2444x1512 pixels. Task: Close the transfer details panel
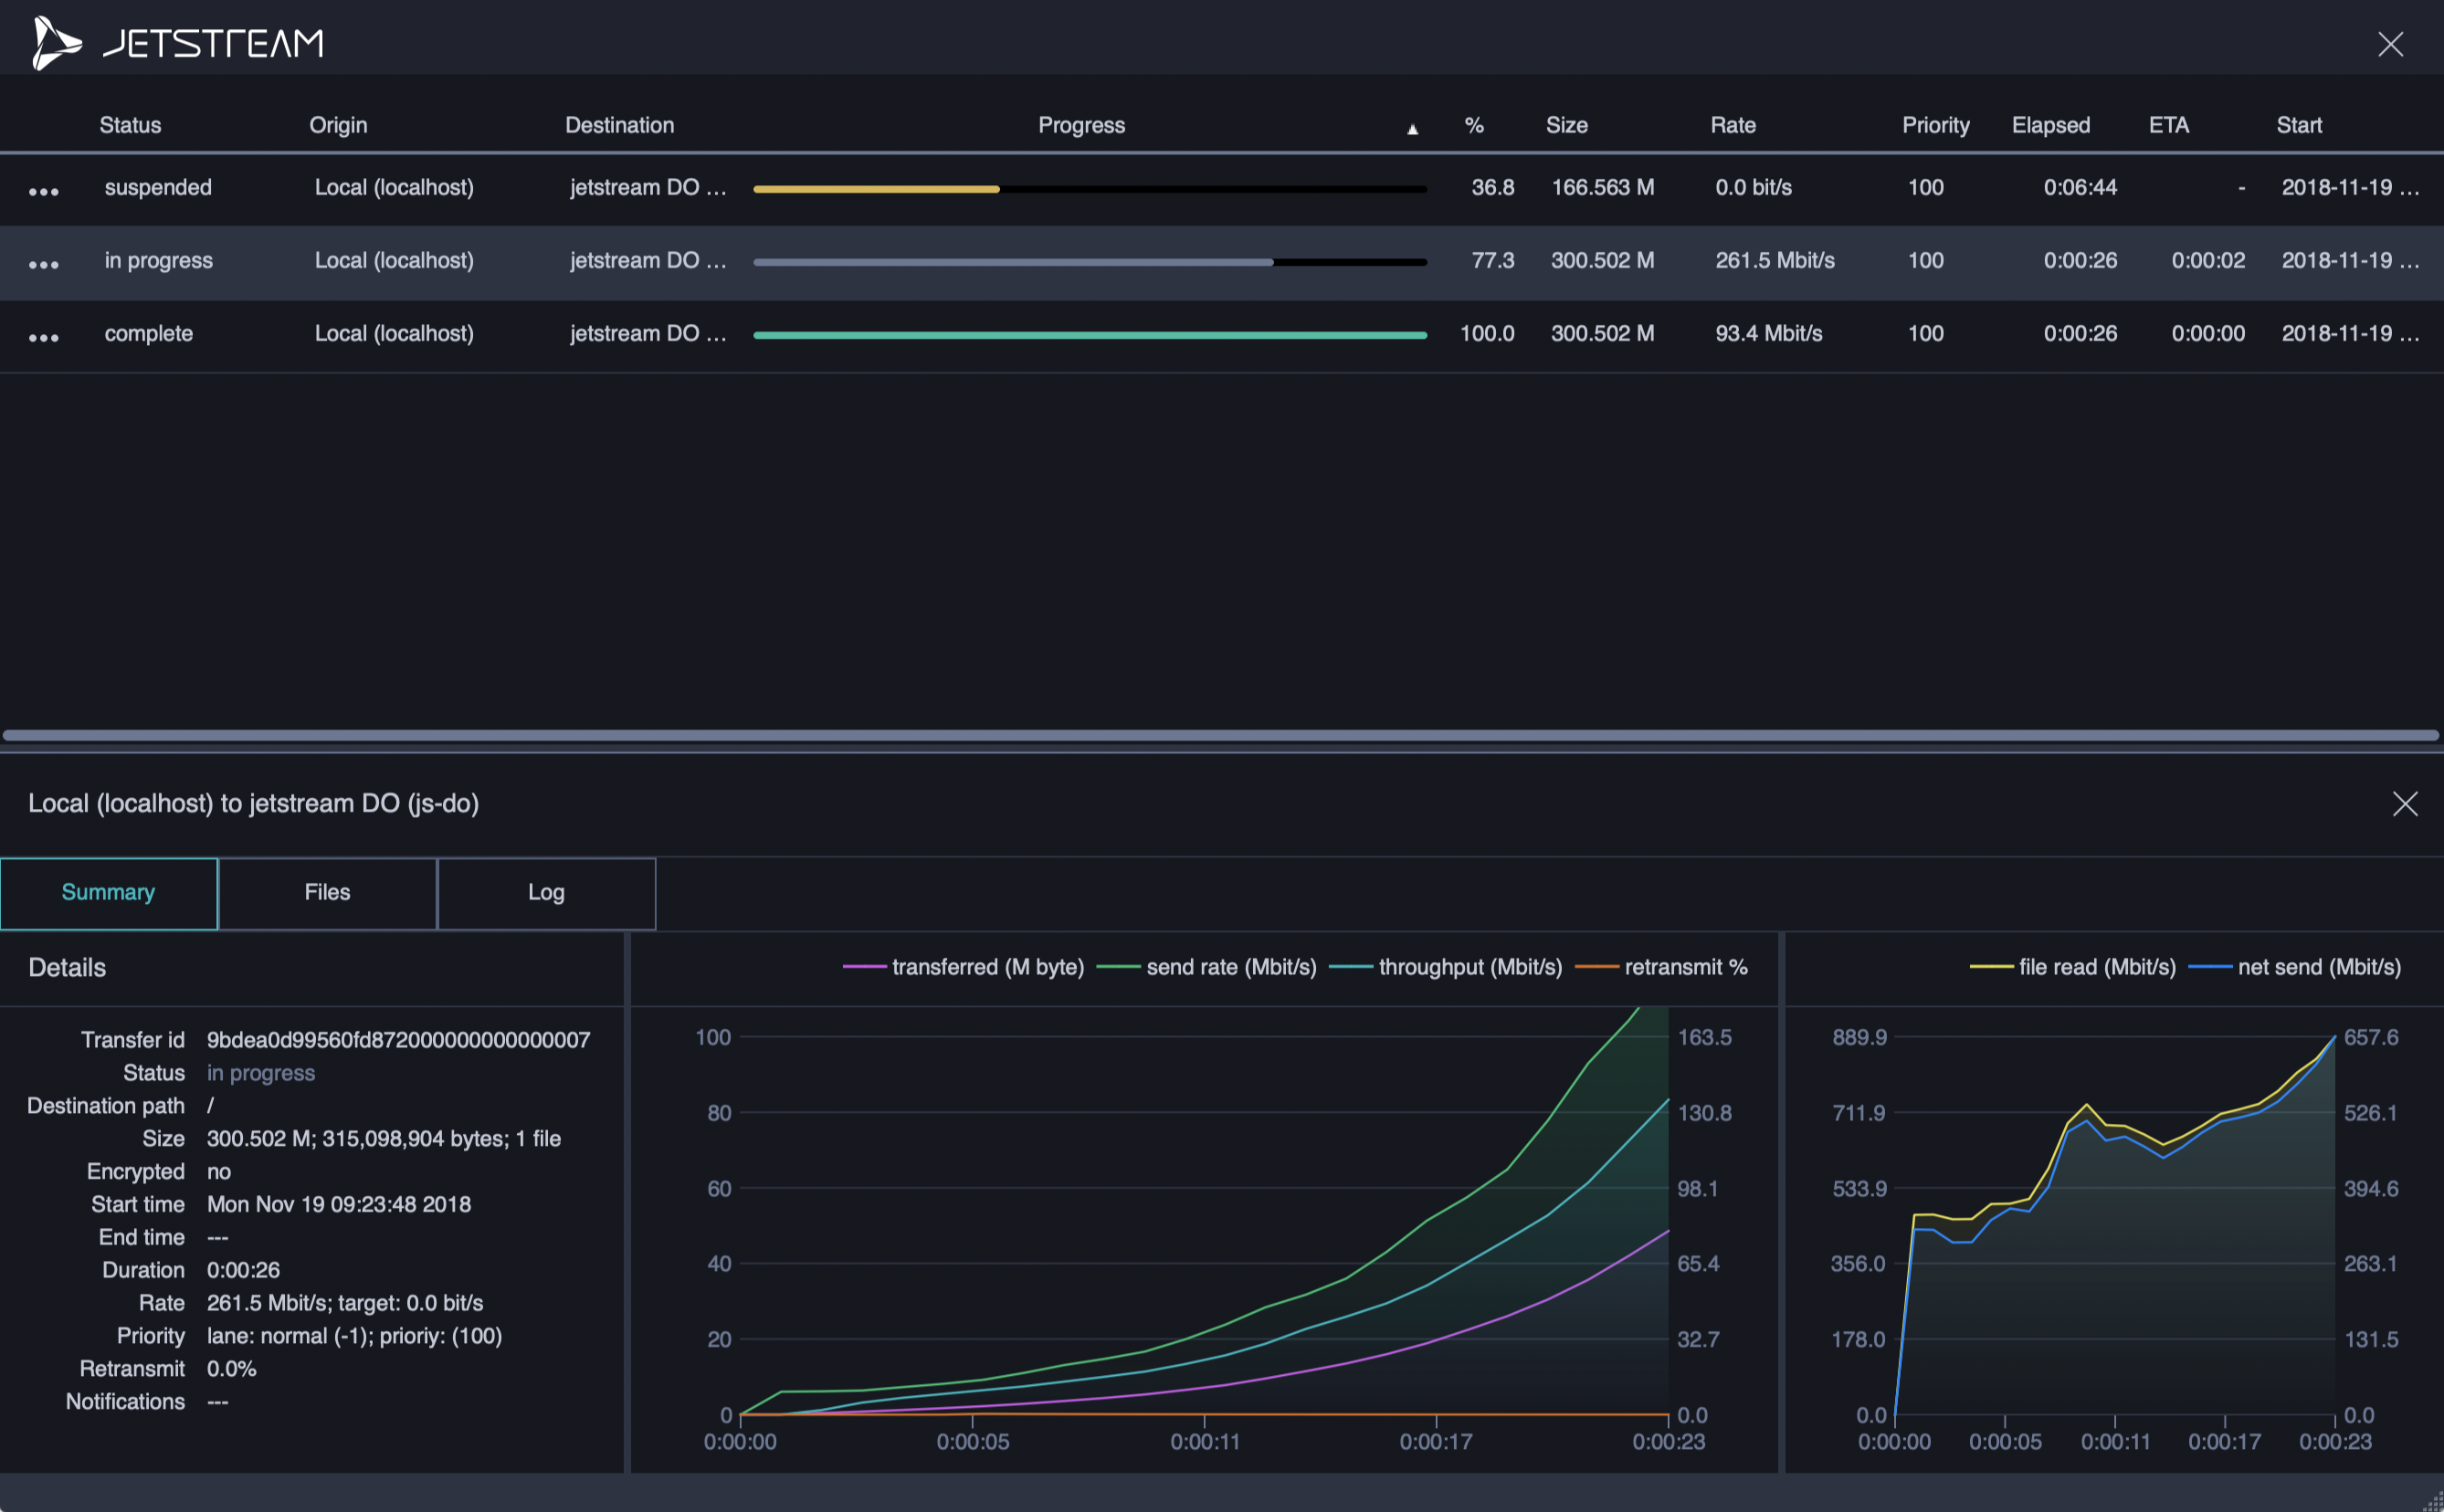pyautogui.click(x=2404, y=804)
